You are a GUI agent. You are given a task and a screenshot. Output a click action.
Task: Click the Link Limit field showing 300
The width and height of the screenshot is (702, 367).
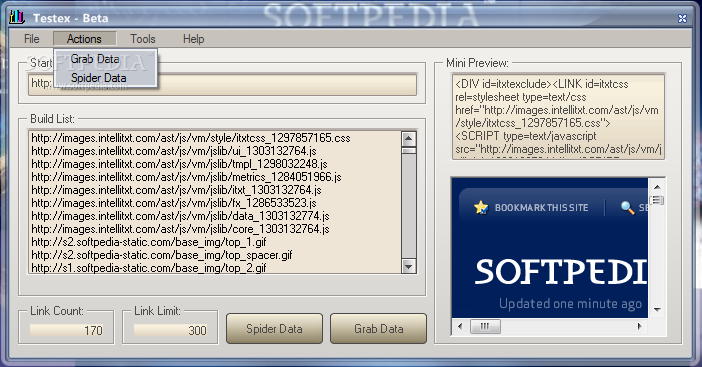click(x=171, y=330)
